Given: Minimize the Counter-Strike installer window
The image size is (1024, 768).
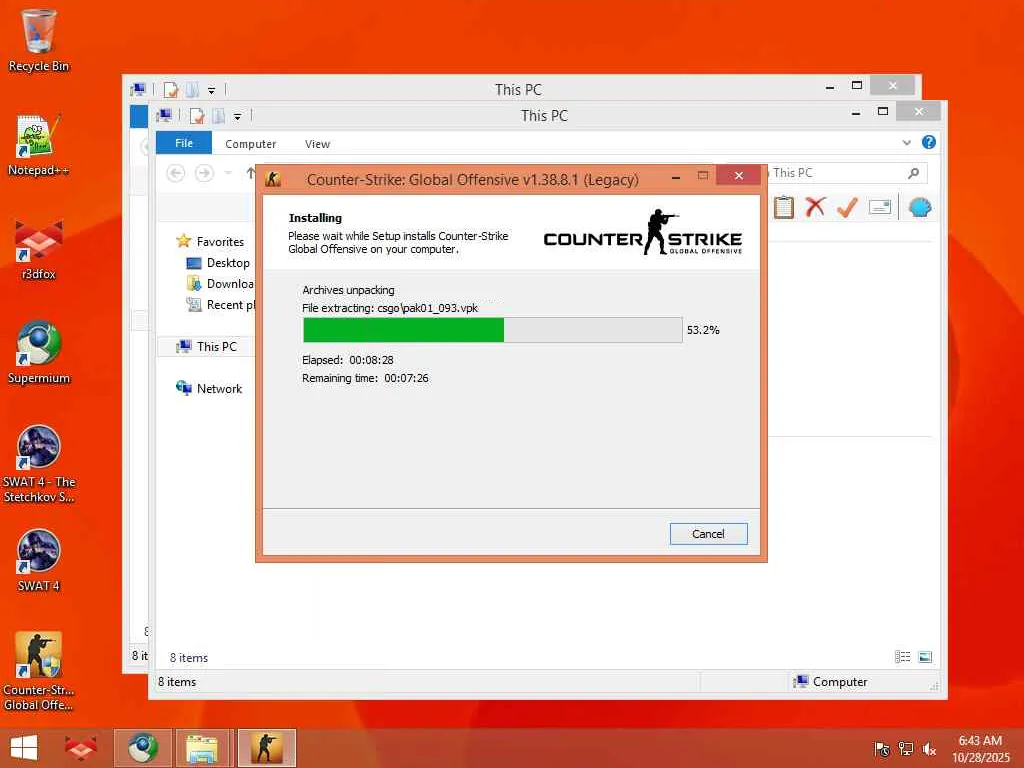Looking at the screenshot, I should tap(676, 176).
